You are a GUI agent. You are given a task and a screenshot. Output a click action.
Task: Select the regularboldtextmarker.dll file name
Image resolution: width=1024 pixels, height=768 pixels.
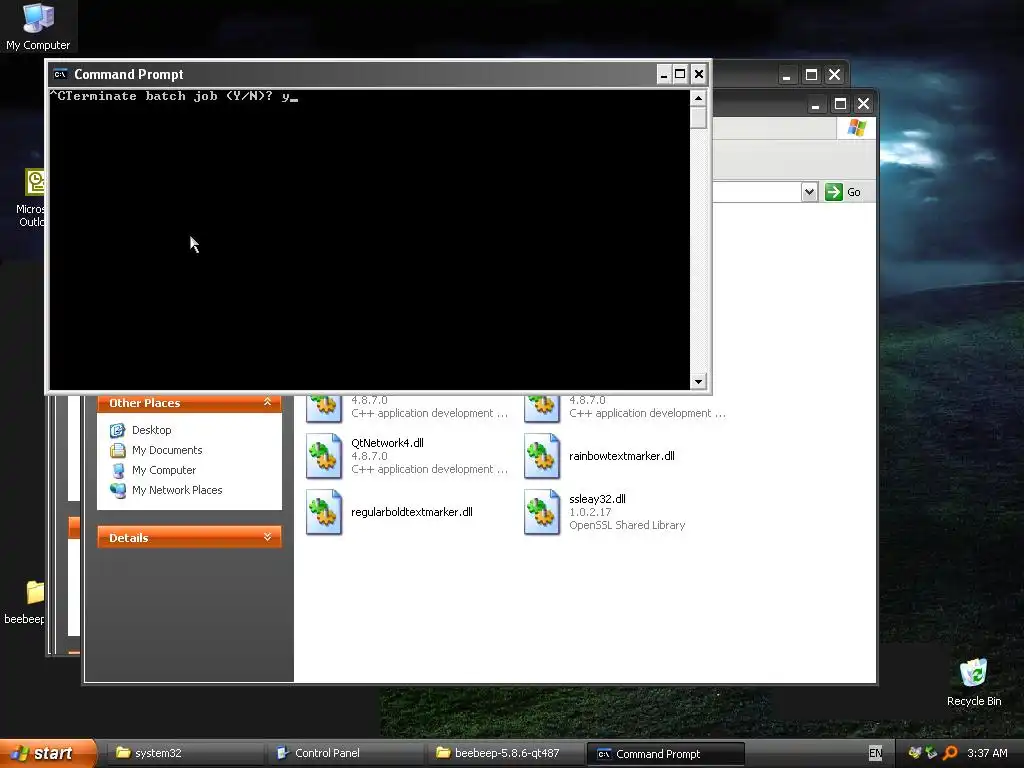point(411,512)
